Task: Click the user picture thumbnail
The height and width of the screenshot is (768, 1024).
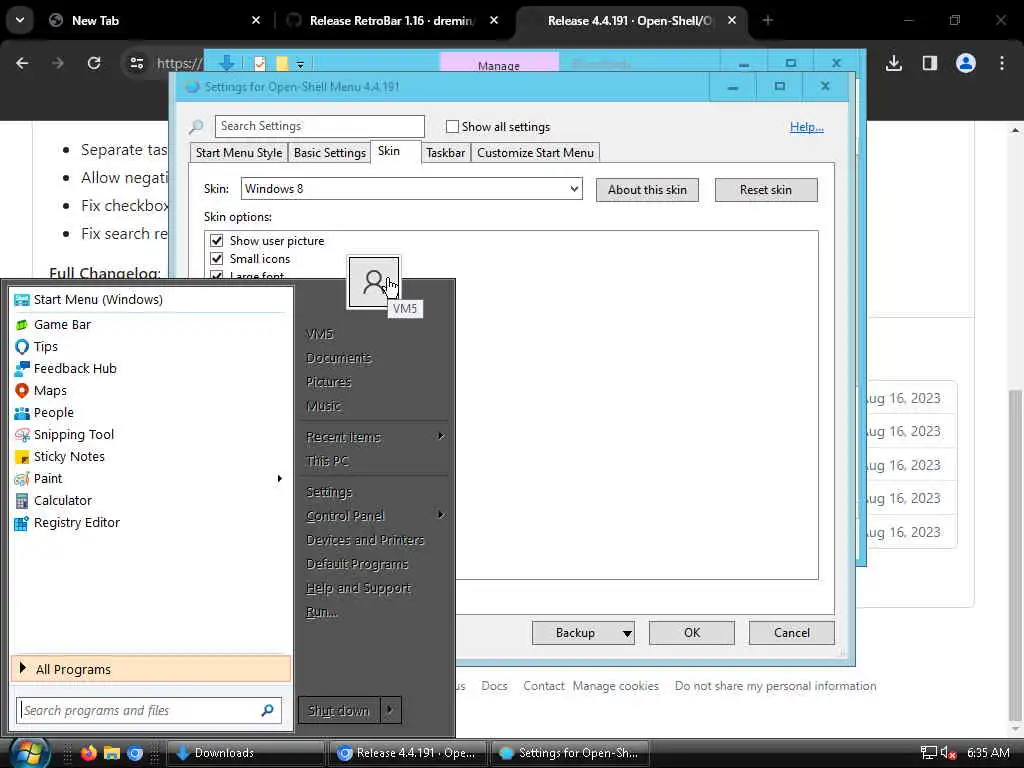Action: (x=374, y=282)
